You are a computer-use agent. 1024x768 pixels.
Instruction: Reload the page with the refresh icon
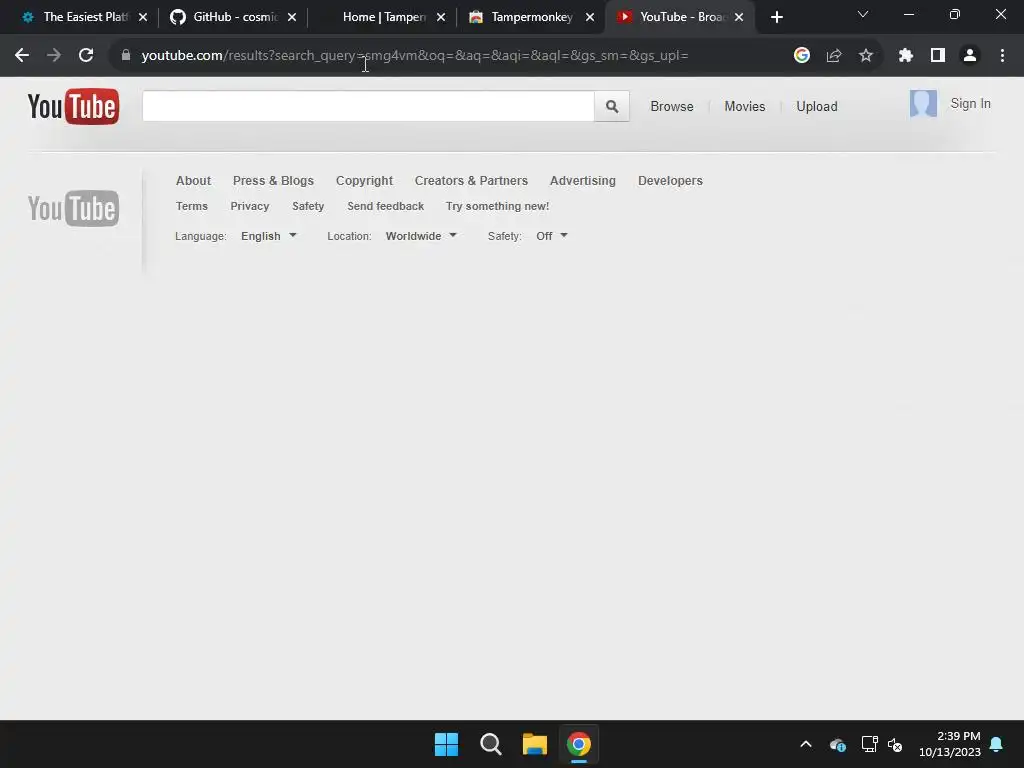(x=86, y=56)
